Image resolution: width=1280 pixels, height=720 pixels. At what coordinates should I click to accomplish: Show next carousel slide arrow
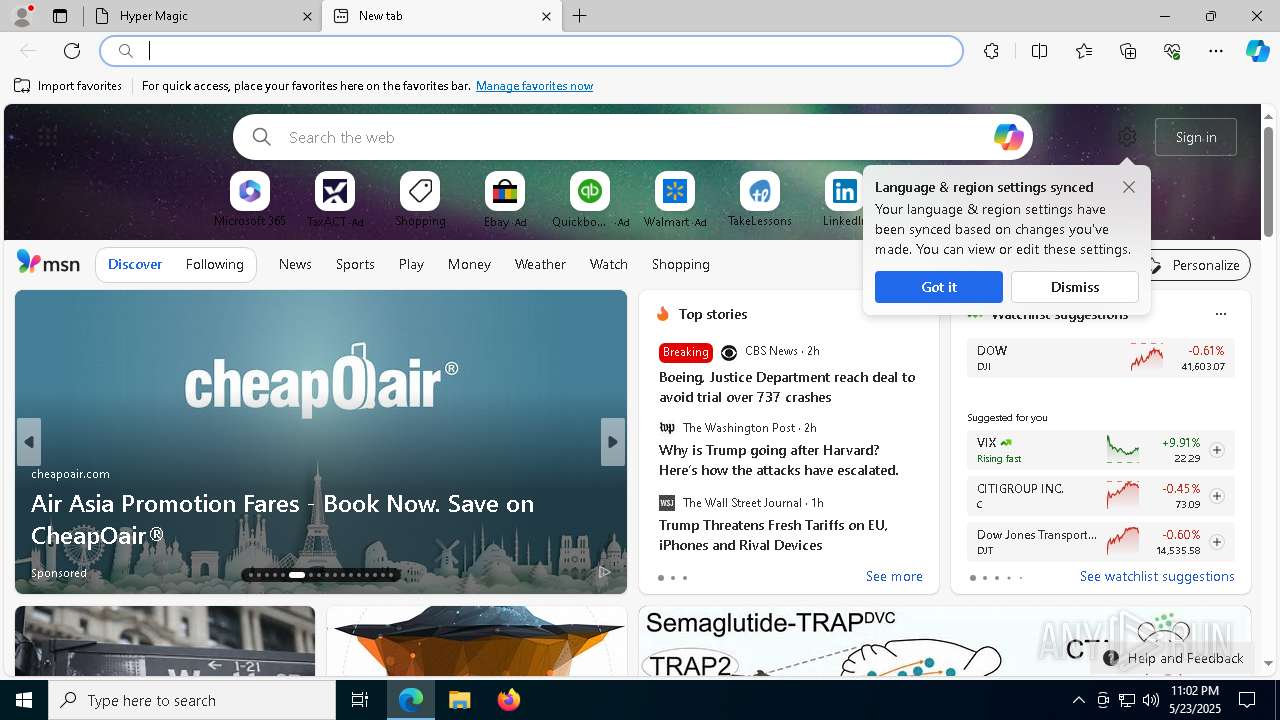613,442
